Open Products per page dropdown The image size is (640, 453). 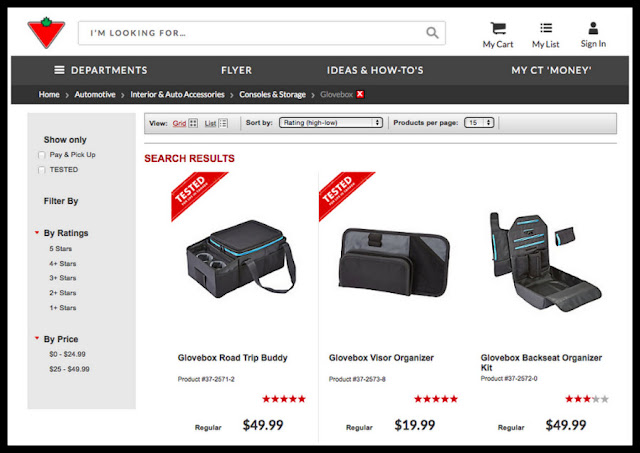tap(479, 123)
